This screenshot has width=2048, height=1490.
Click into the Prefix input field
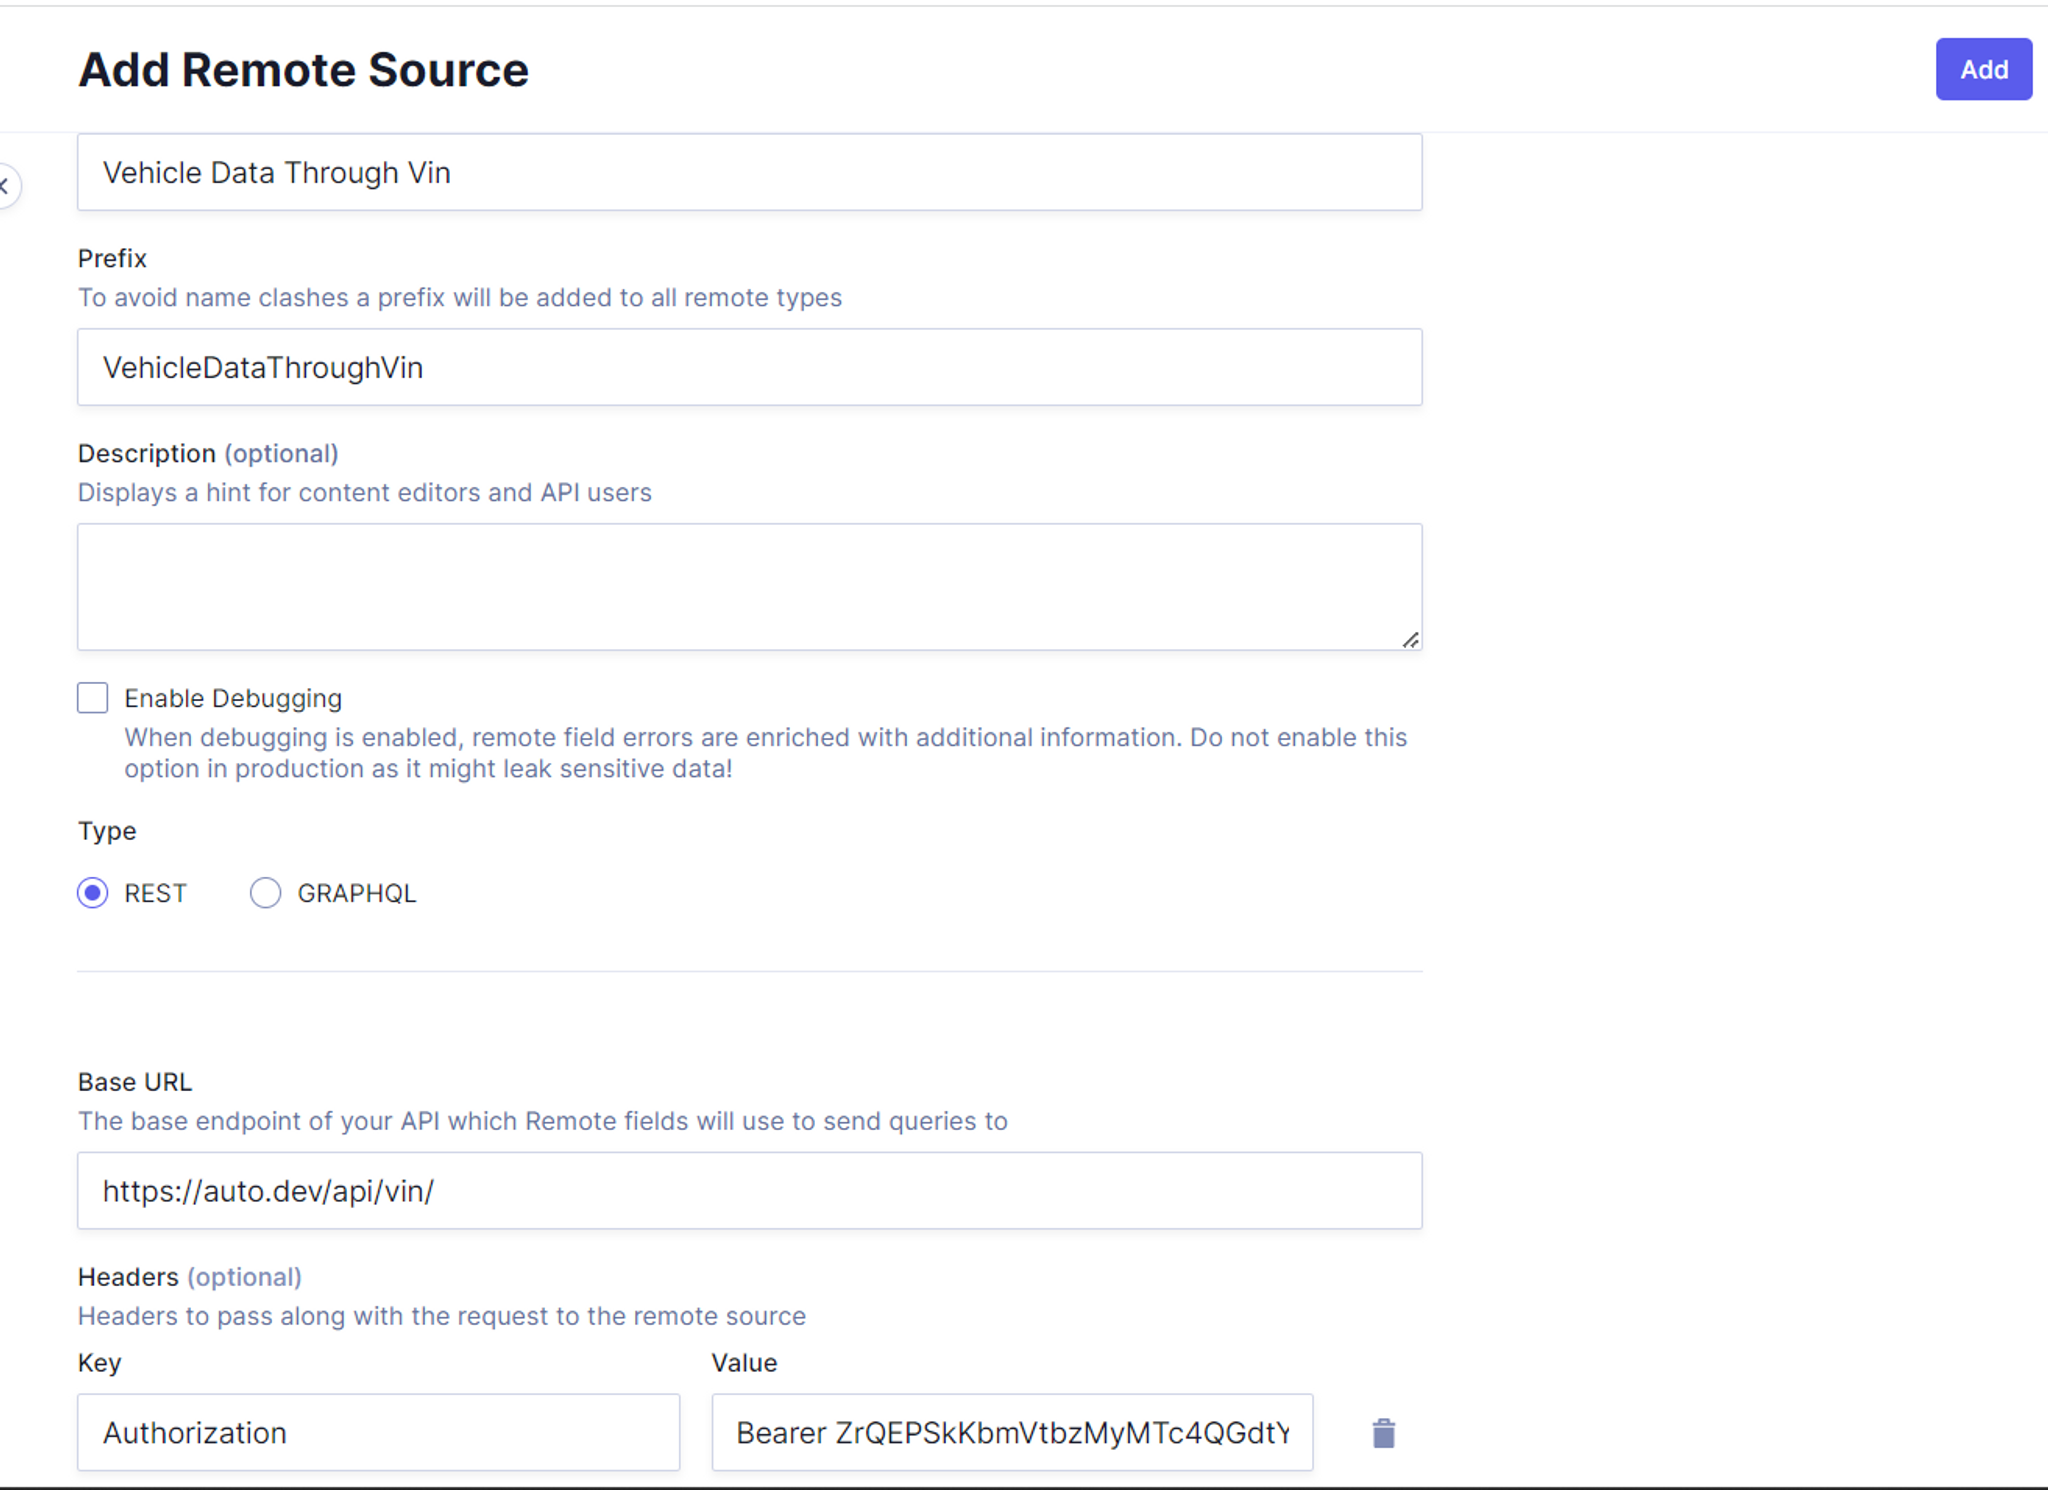point(749,367)
